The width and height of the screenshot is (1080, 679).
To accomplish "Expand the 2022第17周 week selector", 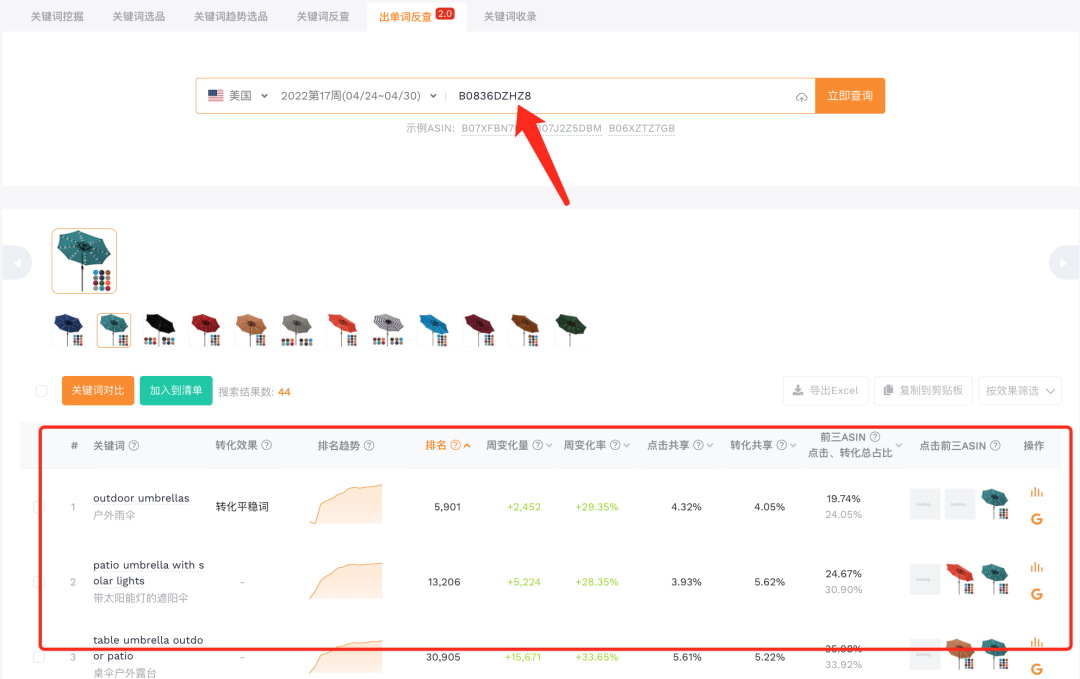I will [359, 96].
